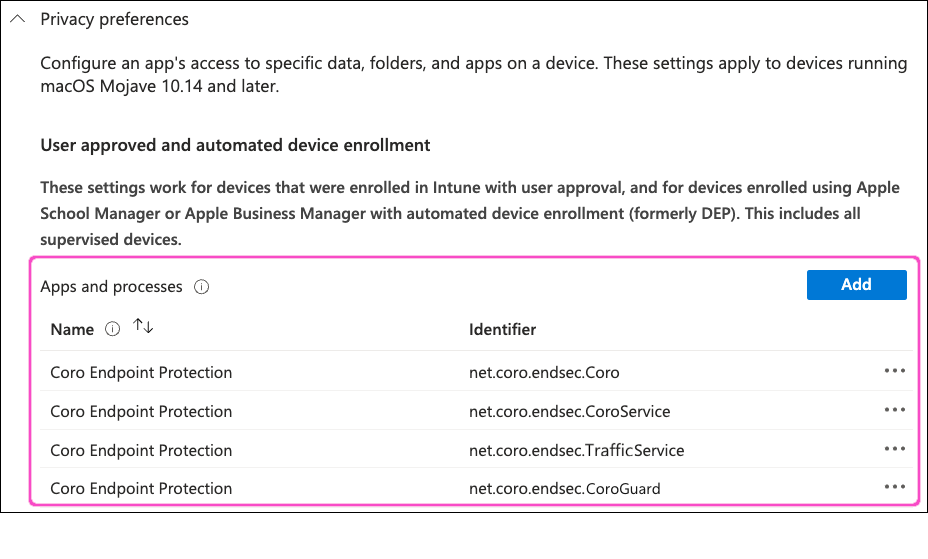Click the Identifier column header

click(x=502, y=329)
